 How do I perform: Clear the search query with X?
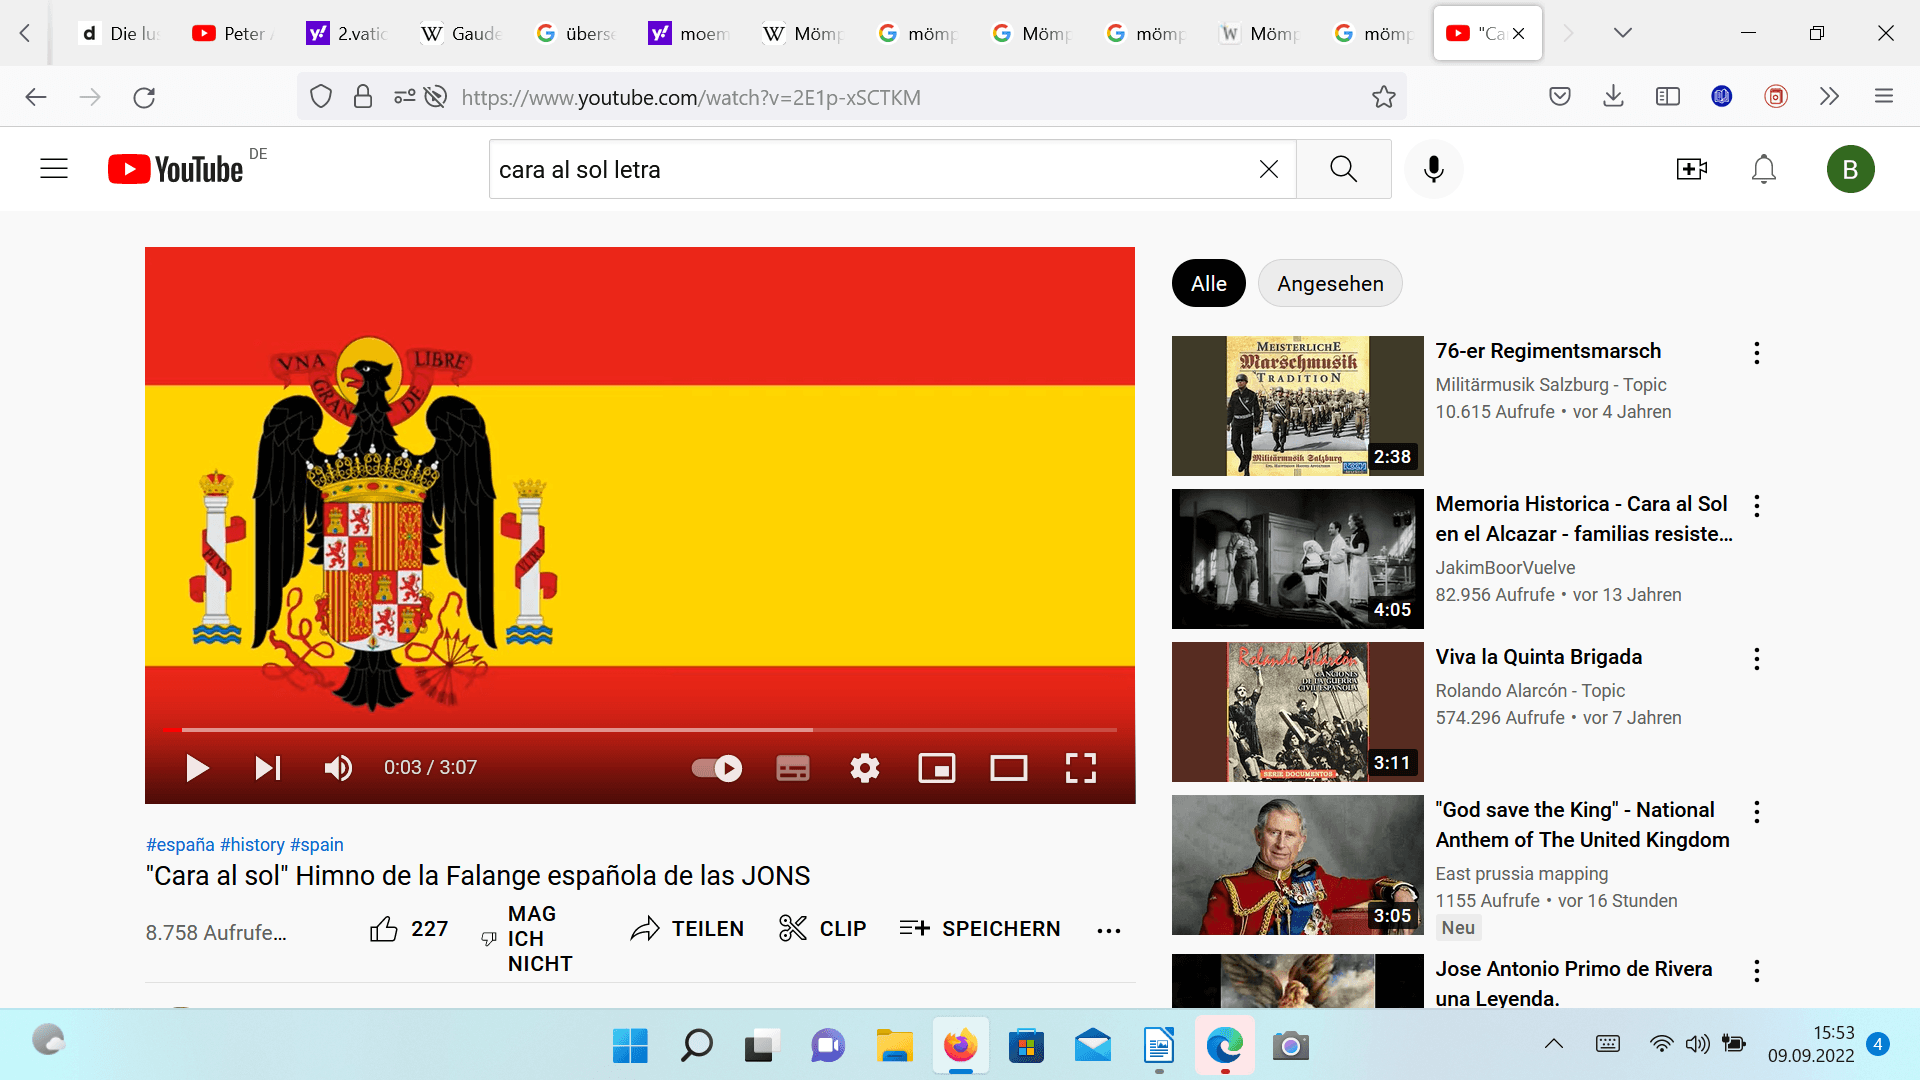tap(1269, 169)
